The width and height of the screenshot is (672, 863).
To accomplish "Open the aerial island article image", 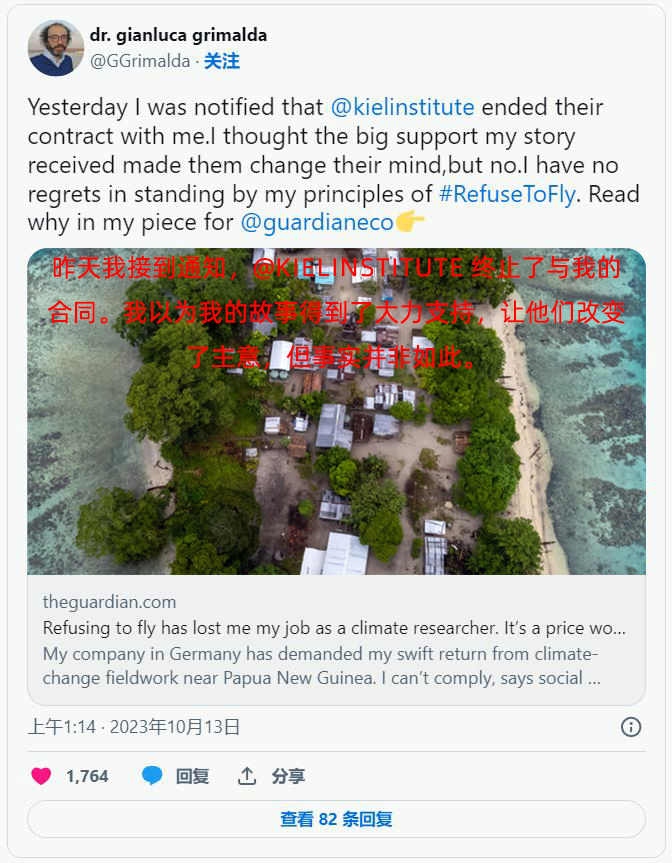I will (336, 412).
